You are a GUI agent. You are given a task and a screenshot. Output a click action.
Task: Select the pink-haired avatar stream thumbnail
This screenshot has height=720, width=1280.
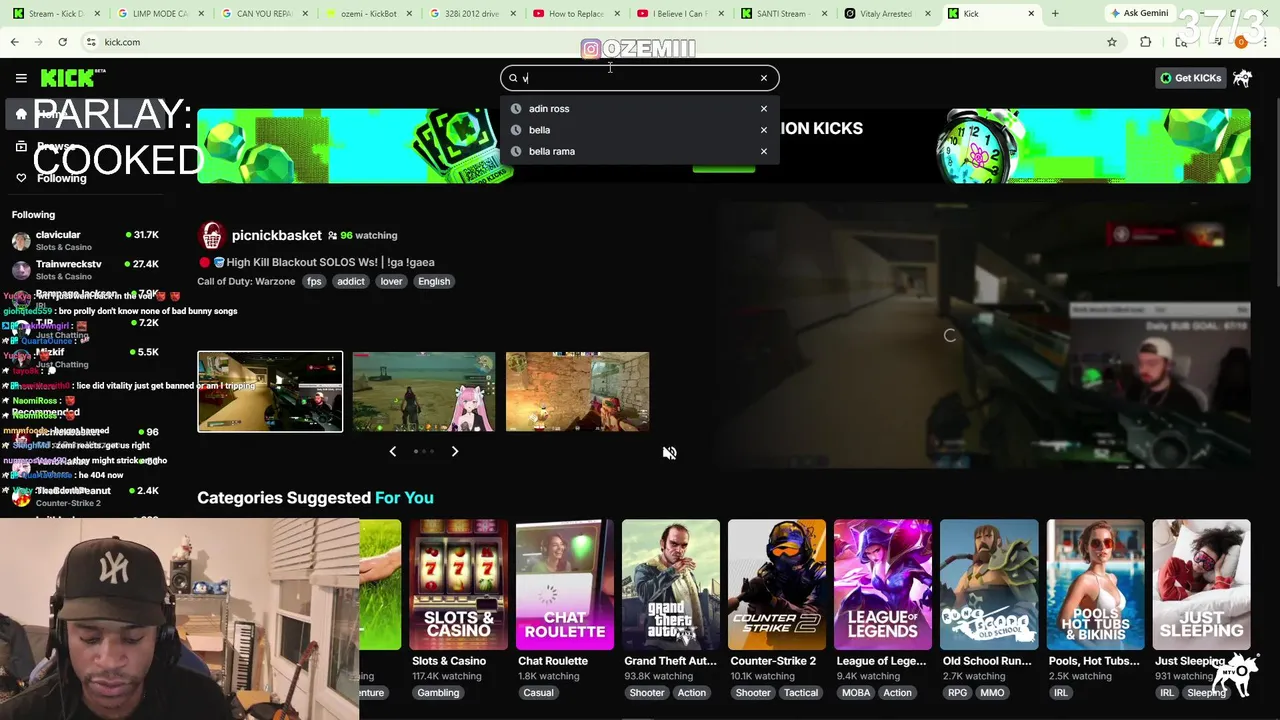tap(424, 391)
